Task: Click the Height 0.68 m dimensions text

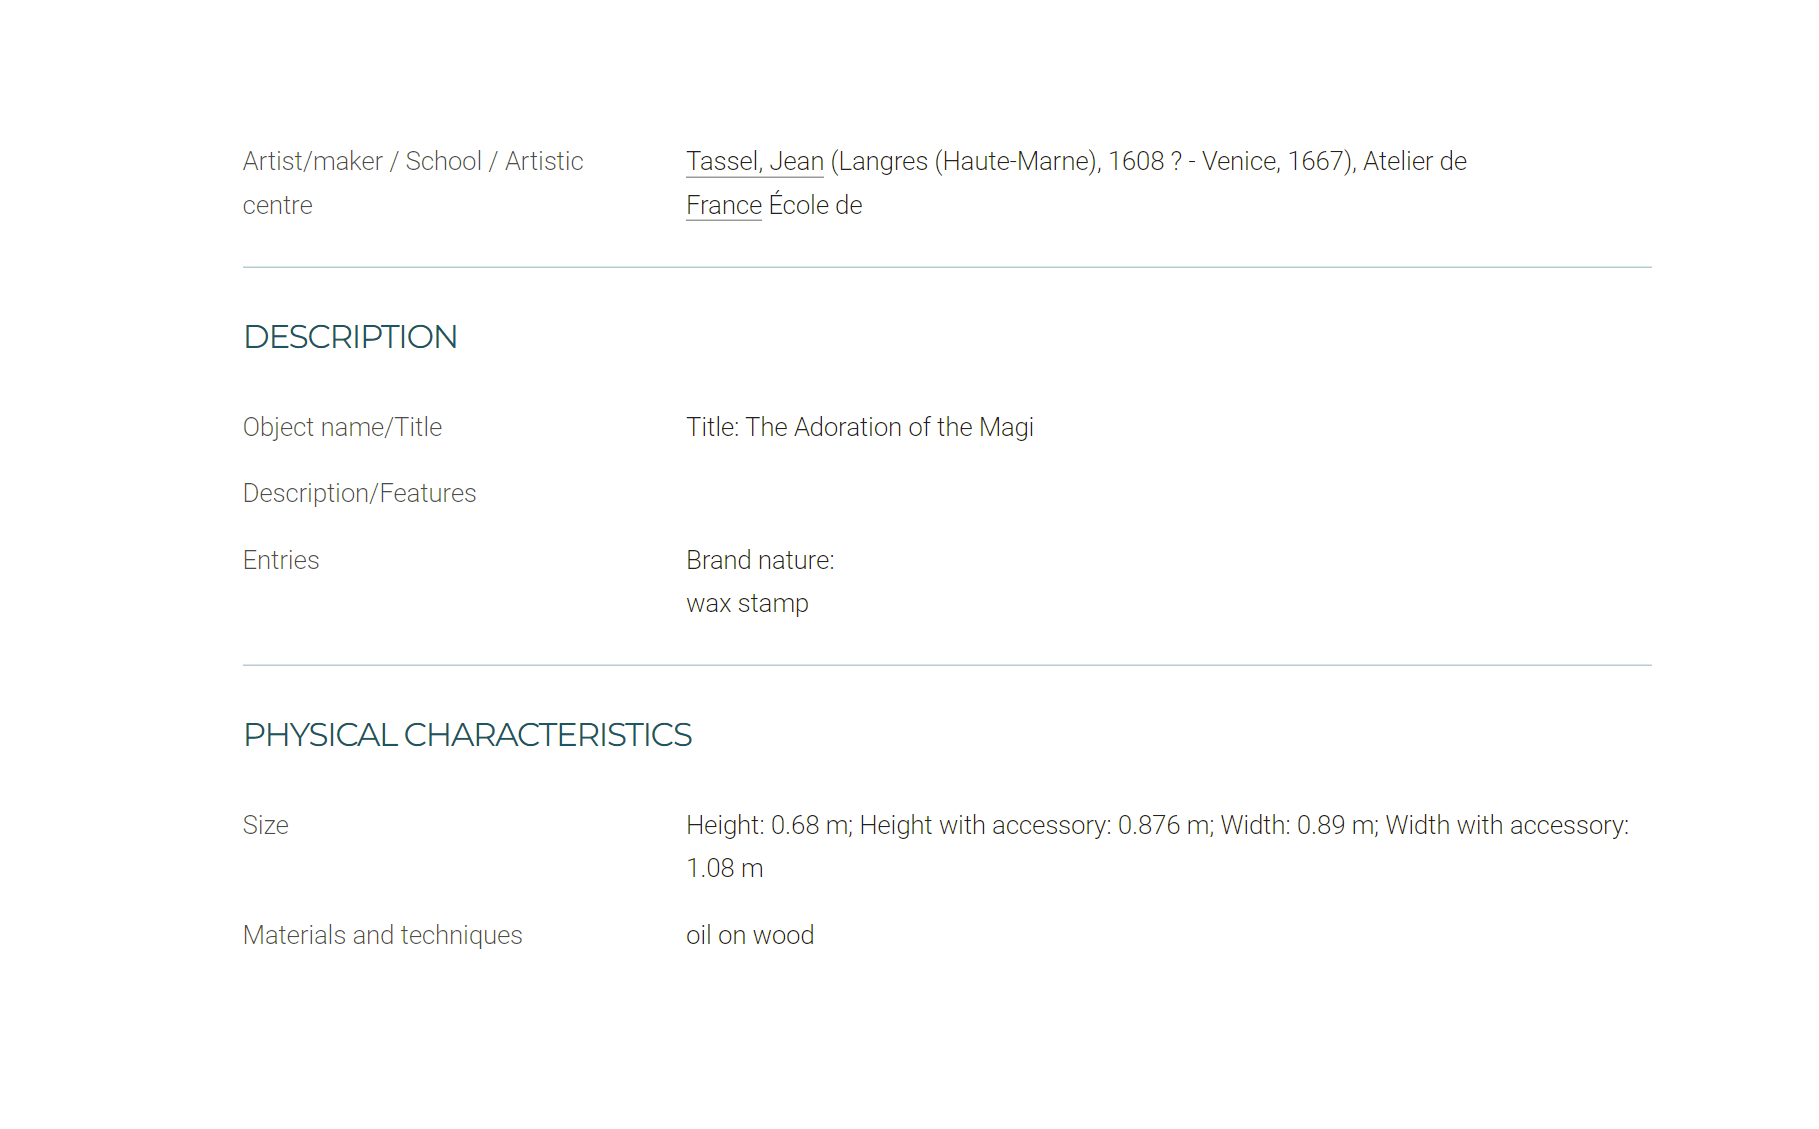Action: [x=769, y=825]
